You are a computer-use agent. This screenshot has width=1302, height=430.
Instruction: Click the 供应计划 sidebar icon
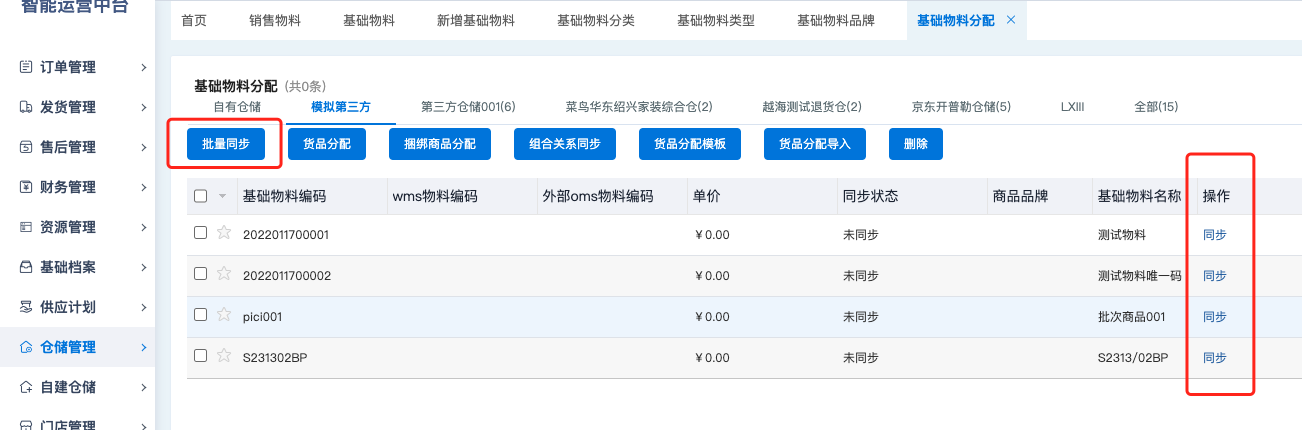pos(27,307)
